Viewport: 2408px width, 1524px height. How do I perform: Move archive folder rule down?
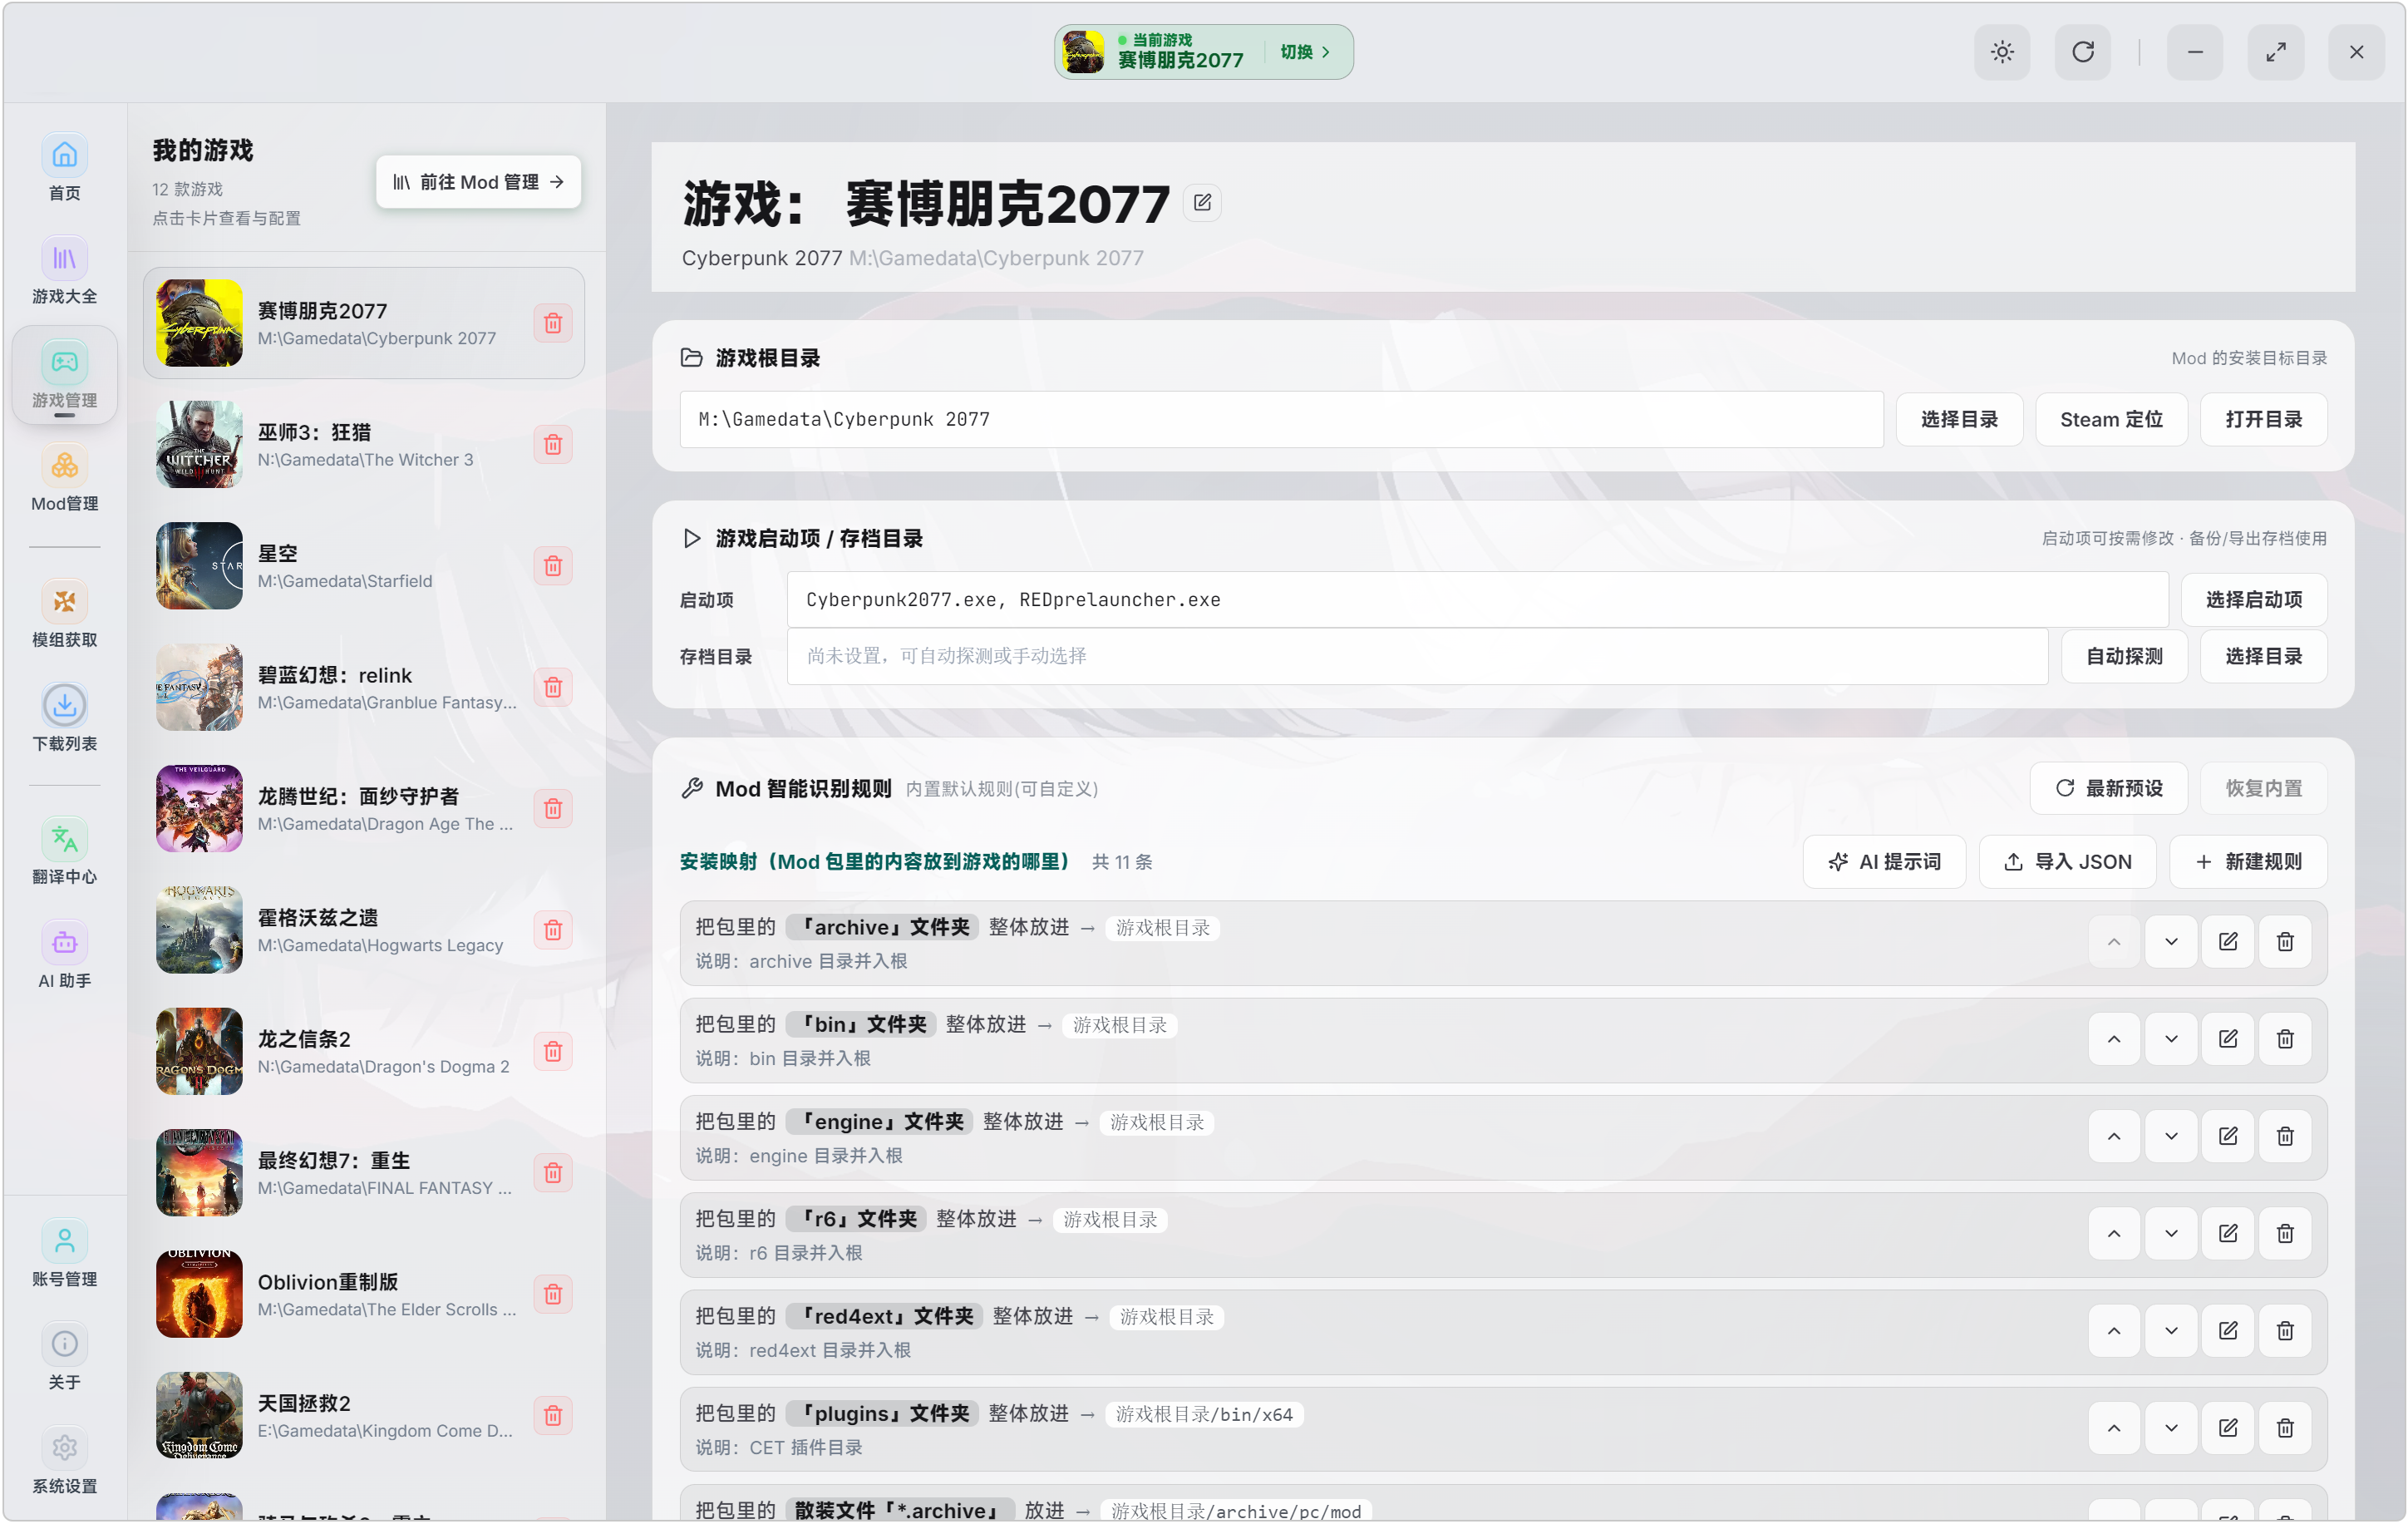tap(2172, 942)
